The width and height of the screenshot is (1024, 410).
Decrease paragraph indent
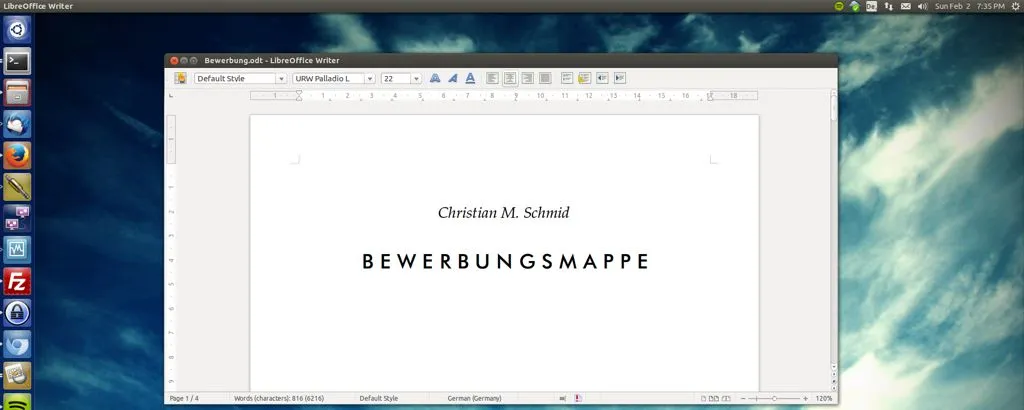click(602, 78)
